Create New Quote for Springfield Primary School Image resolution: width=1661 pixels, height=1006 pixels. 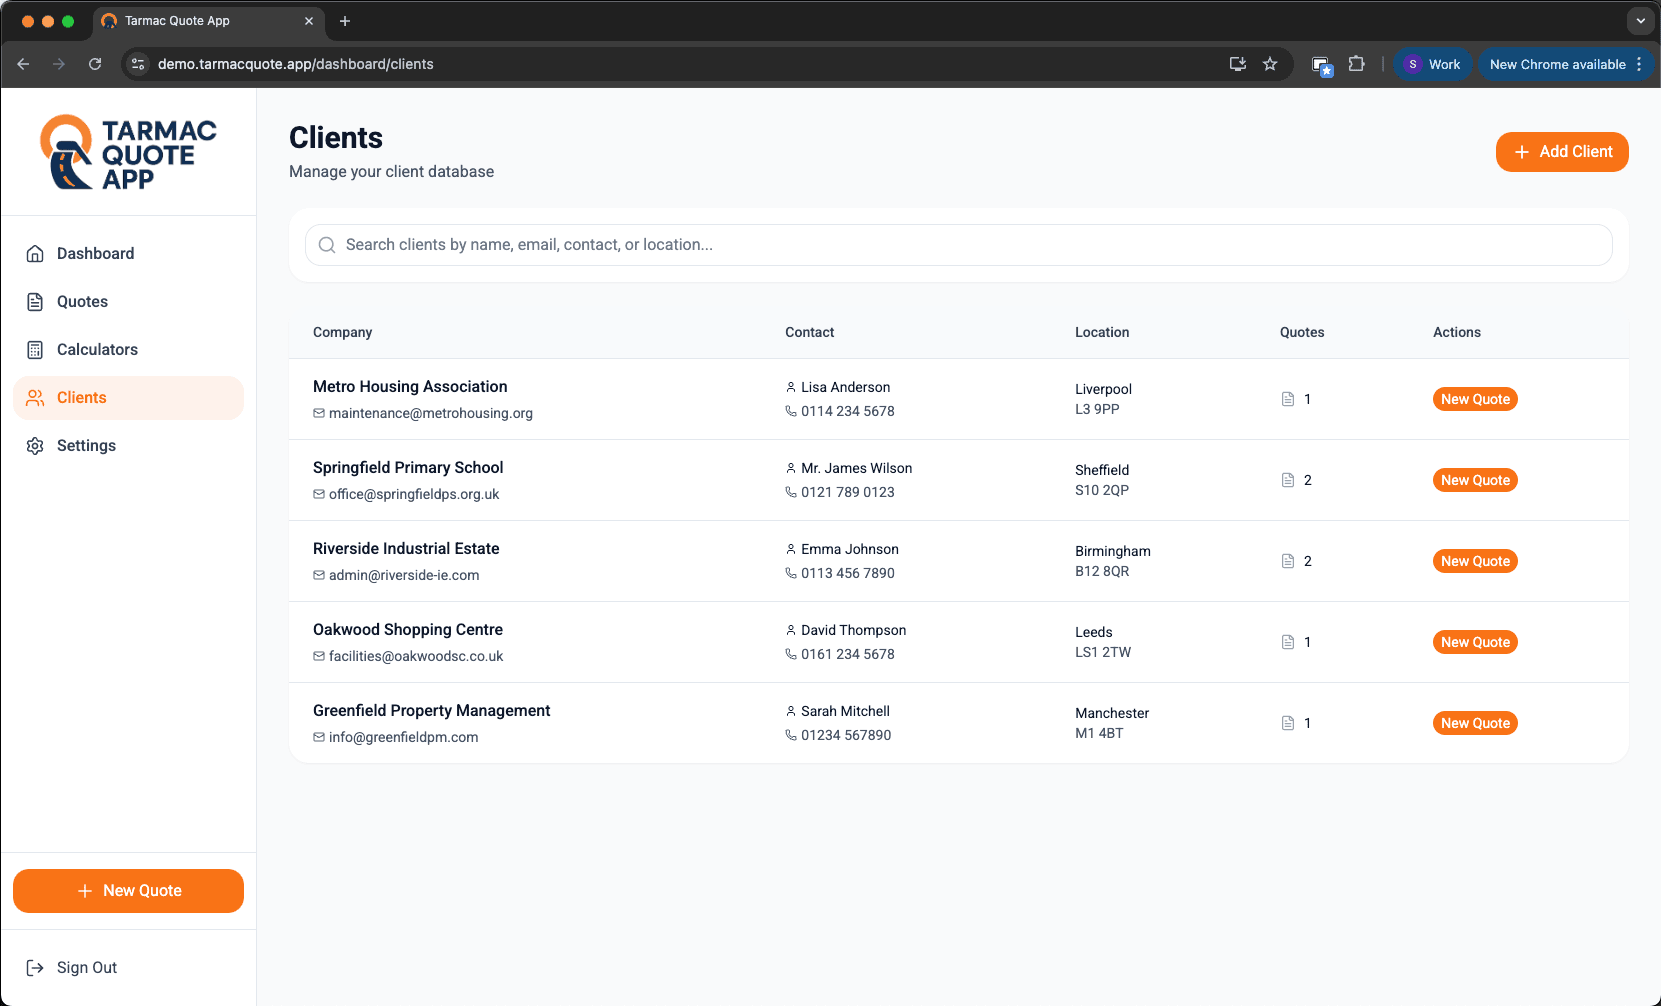1475,480
